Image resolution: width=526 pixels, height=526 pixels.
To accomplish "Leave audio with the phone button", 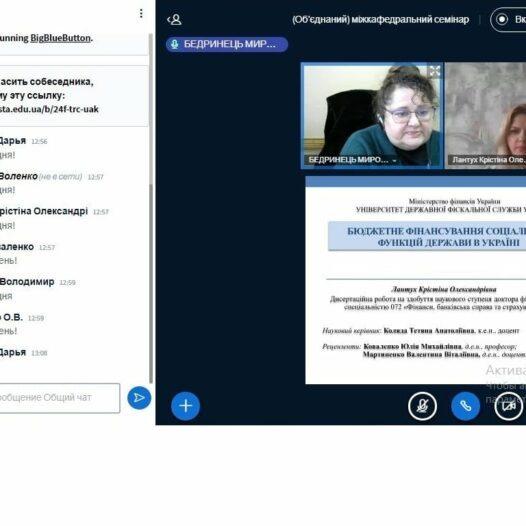I will (x=465, y=406).
